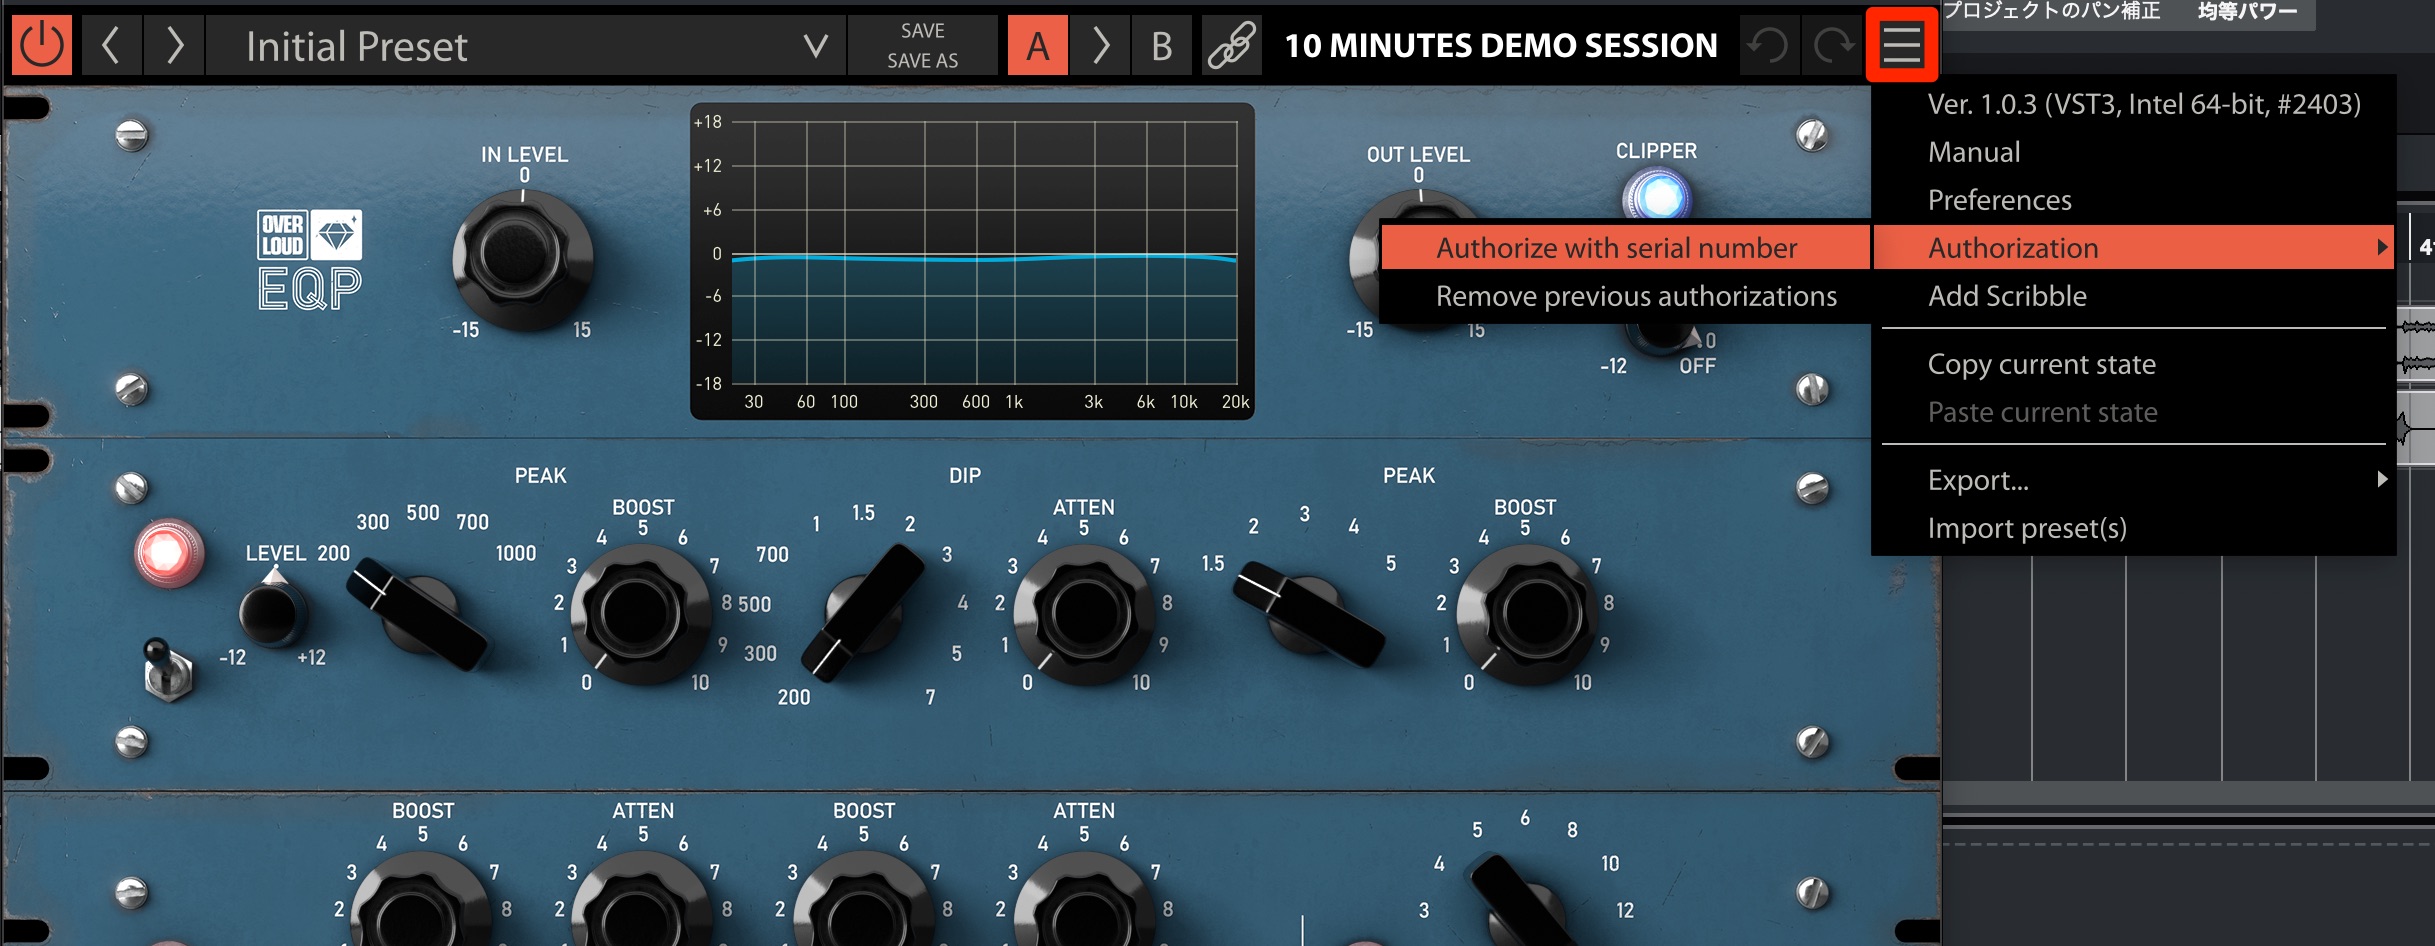Click 均等パワー label in host window
The image size is (2435, 946).
click(2247, 11)
